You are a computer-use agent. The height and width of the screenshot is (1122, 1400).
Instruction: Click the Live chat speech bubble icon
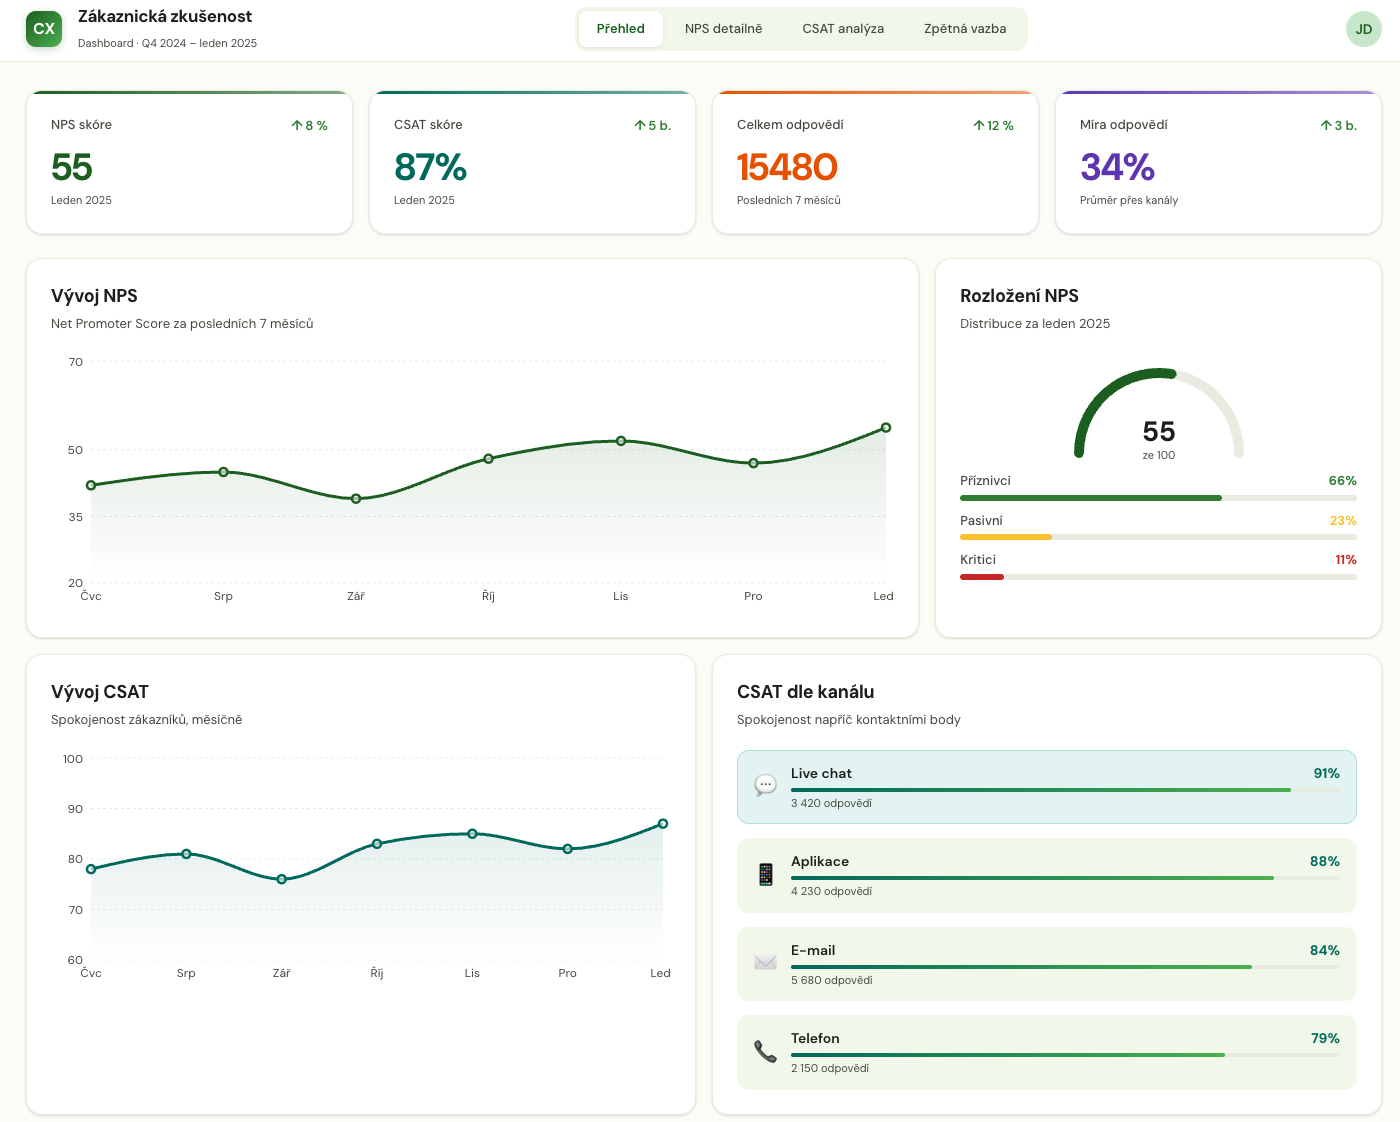point(765,785)
